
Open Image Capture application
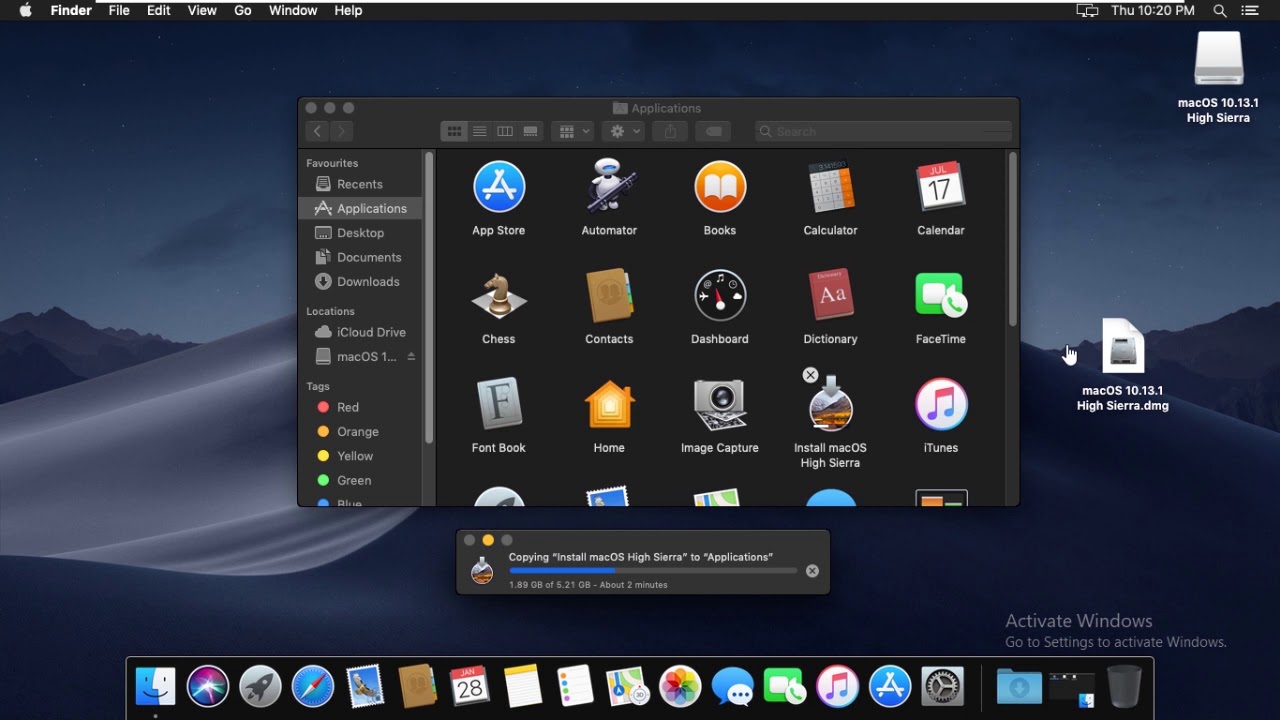(720, 404)
